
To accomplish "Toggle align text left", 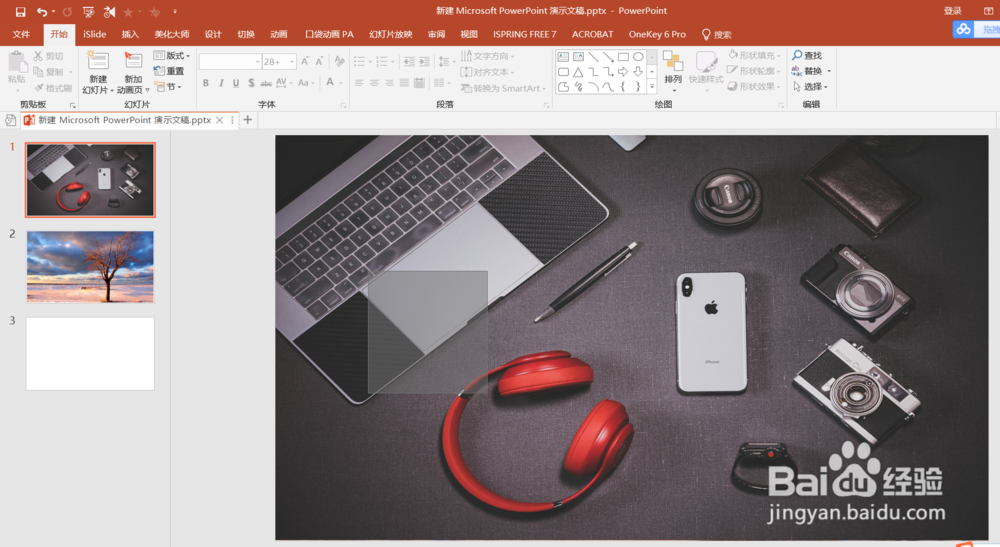I will (x=359, y=83).
